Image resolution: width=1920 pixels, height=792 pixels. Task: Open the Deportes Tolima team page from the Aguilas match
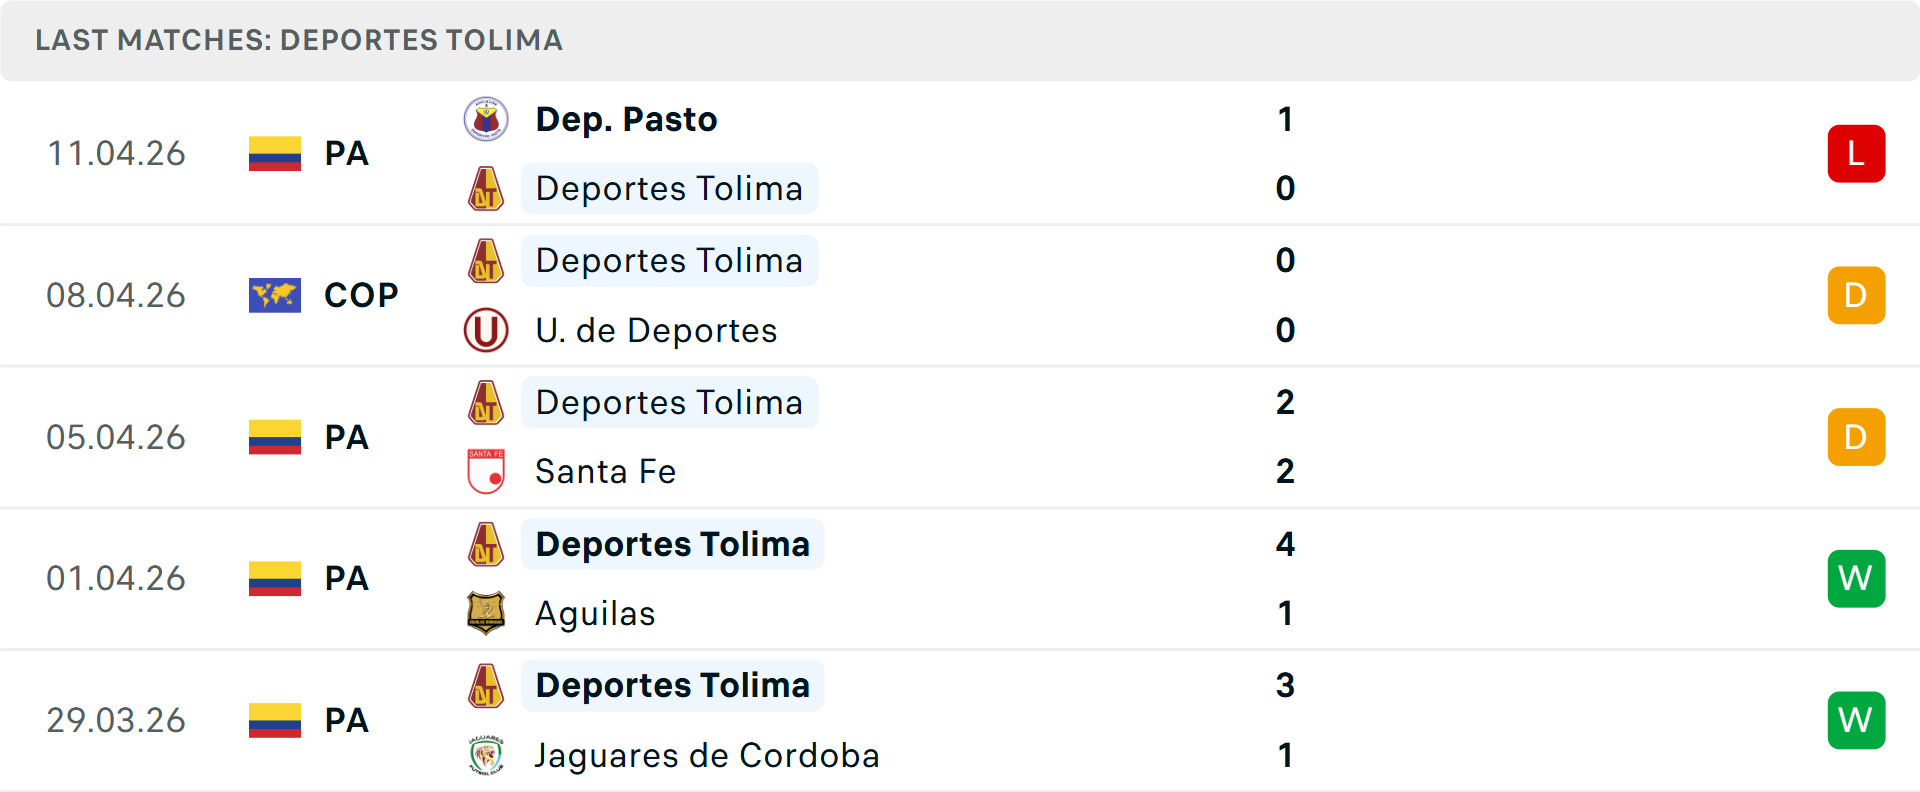tap(672, 544)
